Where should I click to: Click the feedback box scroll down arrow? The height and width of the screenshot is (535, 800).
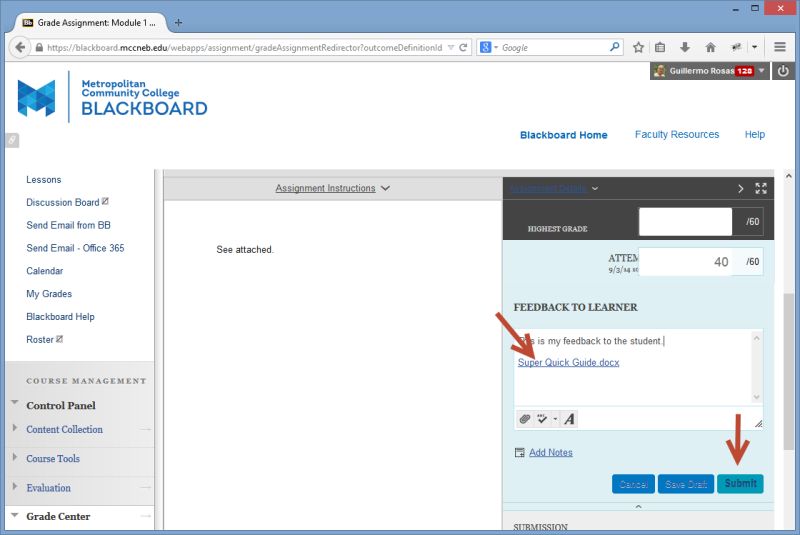point(757,397)
